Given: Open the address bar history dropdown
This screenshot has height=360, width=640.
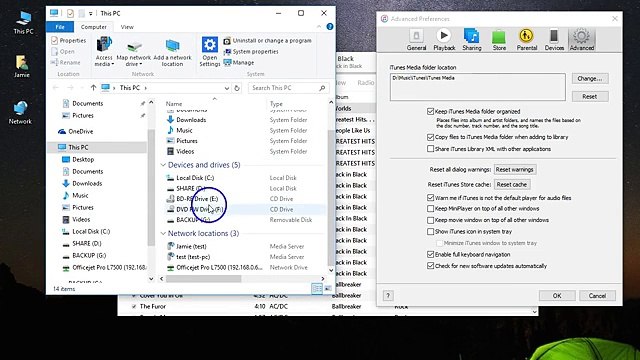Looking at the screenshot, I should pyautogui.click(x=227, y=88).
